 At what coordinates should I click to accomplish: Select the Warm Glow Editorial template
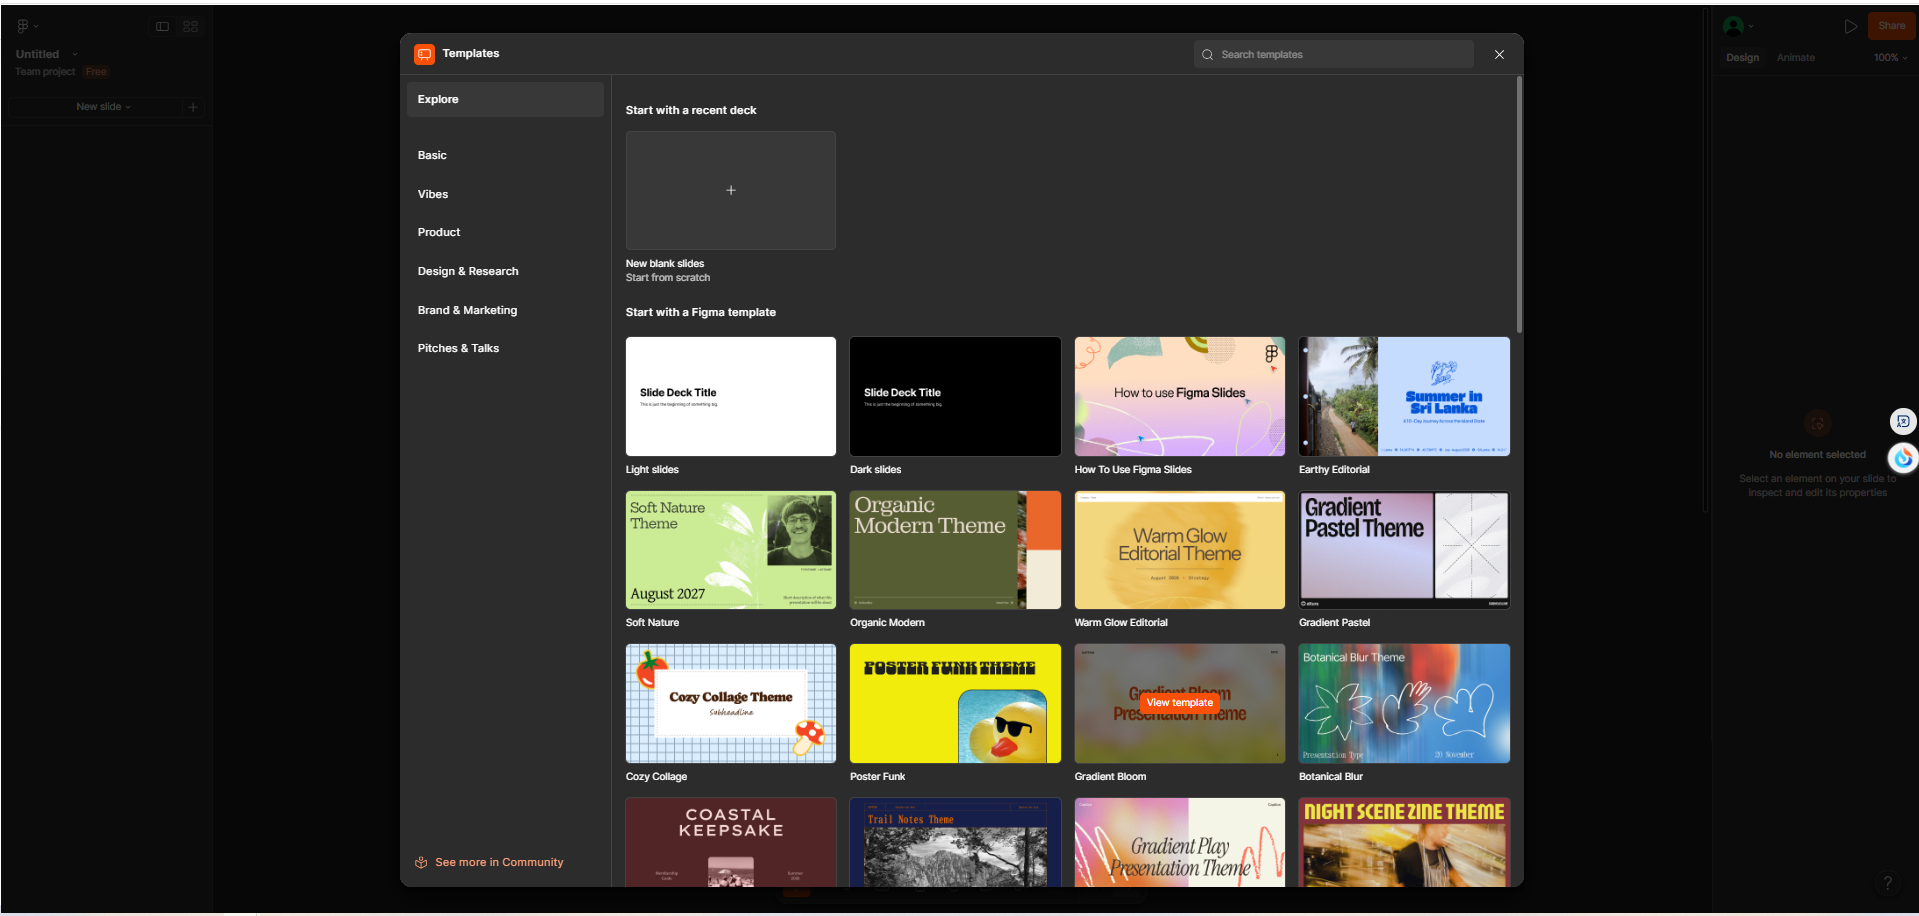point(1180,550)
